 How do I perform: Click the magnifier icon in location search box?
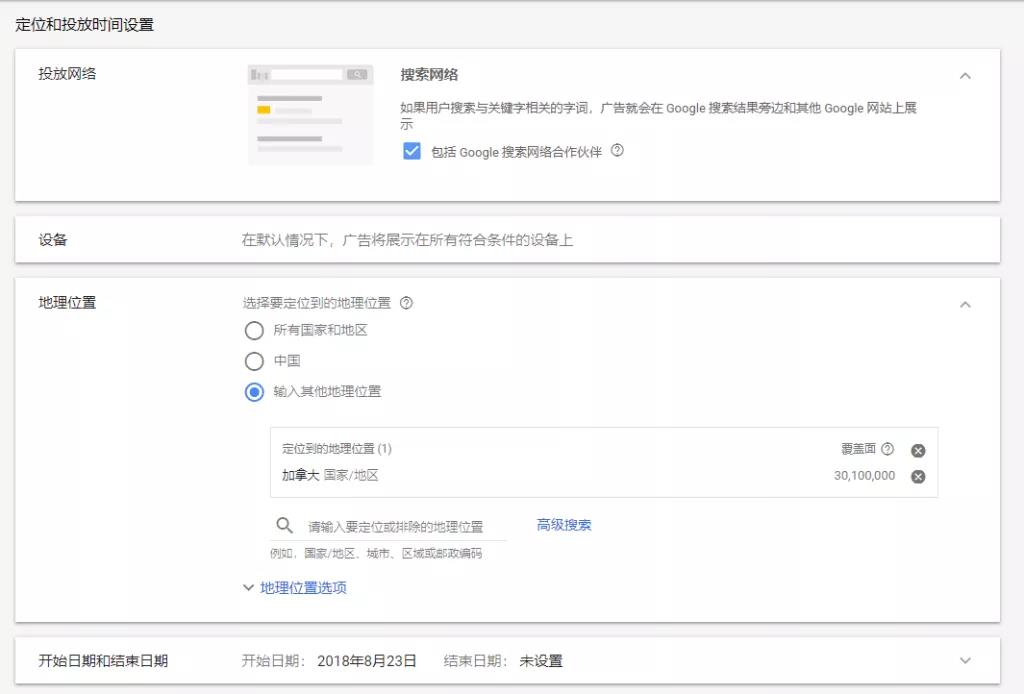coord(284,525)
